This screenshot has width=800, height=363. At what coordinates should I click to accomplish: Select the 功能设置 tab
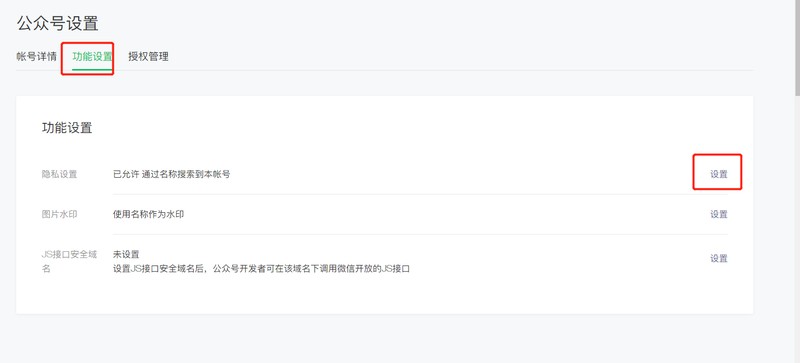[x=92, y=57]
